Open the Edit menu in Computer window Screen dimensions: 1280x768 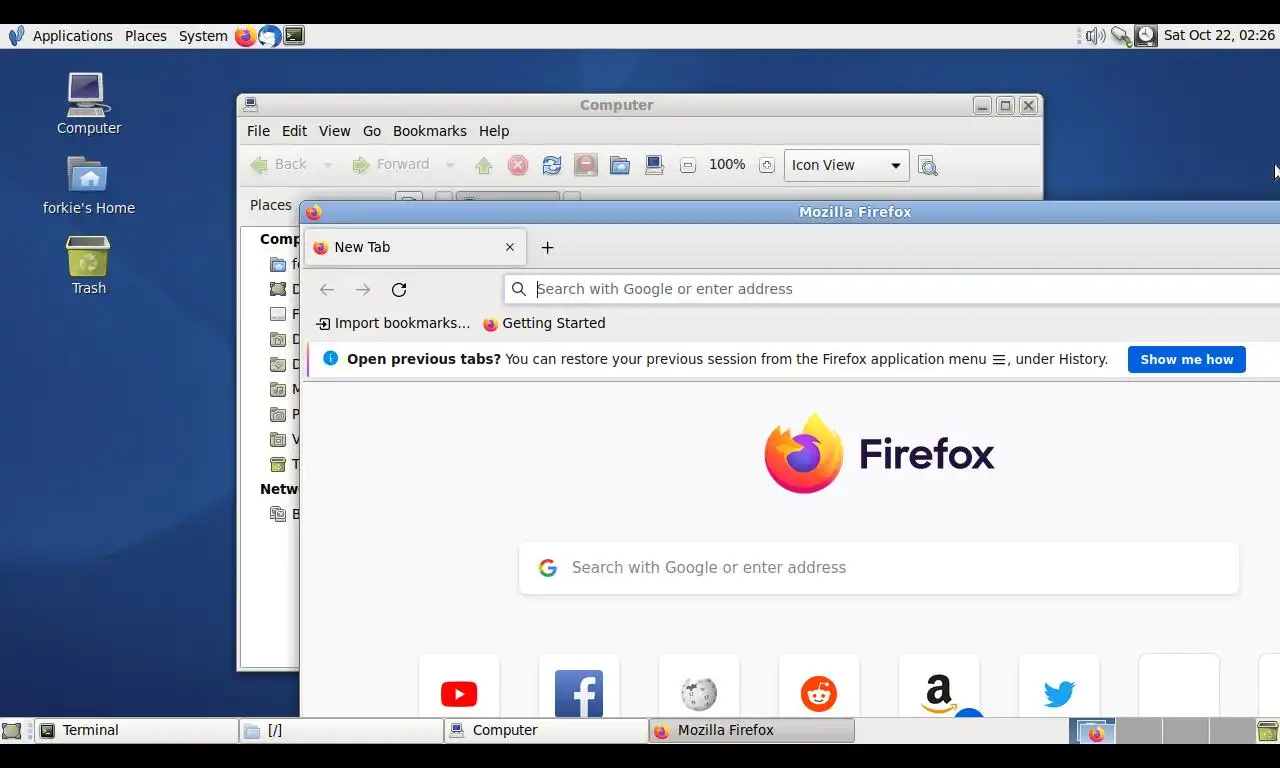tap(294, 131)
